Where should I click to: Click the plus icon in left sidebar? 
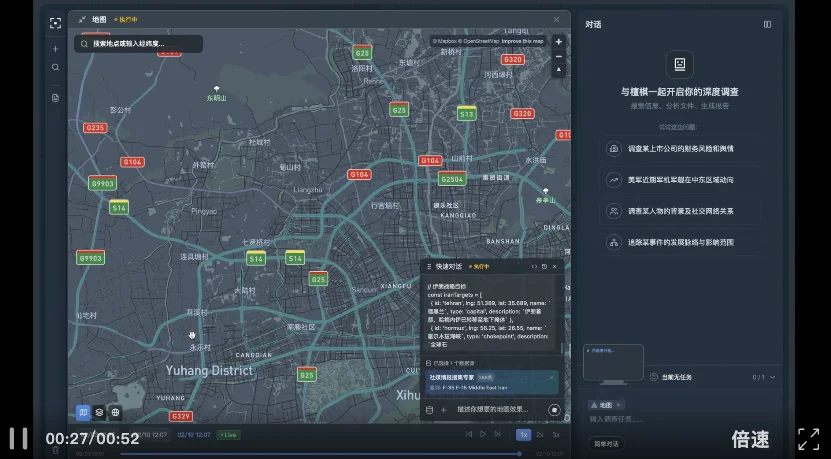pos(55,48)
